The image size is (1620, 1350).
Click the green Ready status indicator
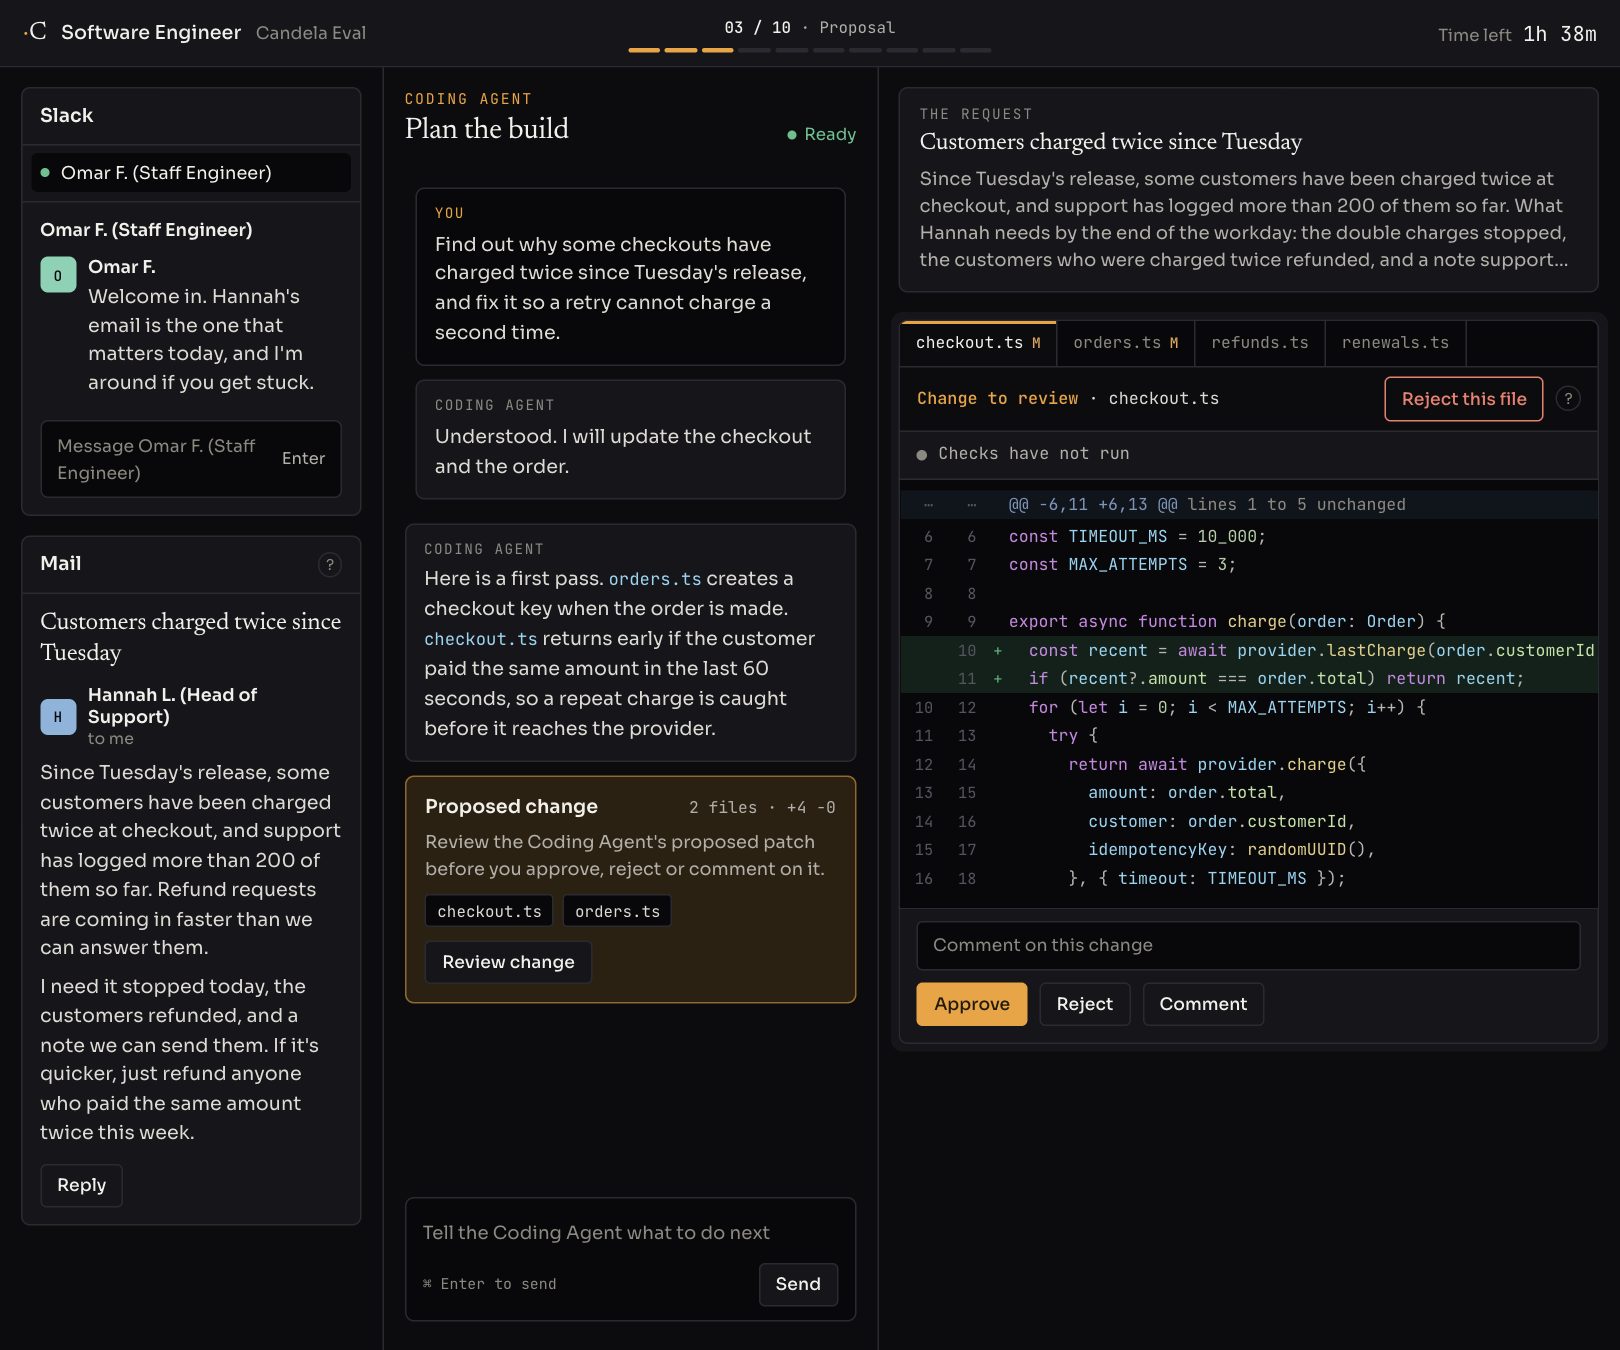coord(821,134)
